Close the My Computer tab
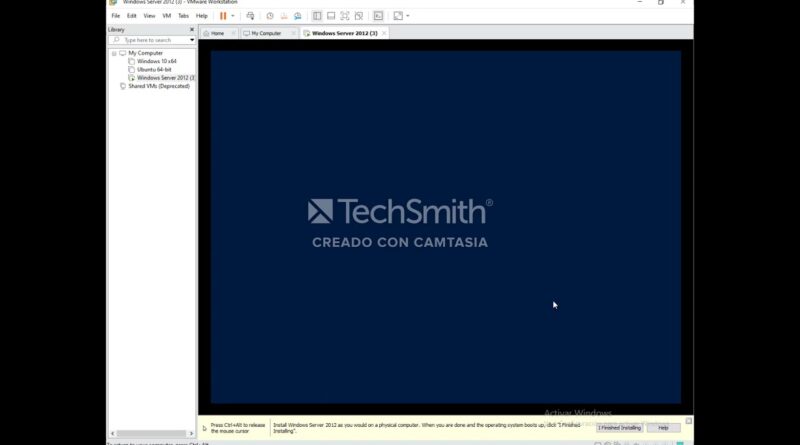This screenshot has height=445, width=800. coord(293,33)
